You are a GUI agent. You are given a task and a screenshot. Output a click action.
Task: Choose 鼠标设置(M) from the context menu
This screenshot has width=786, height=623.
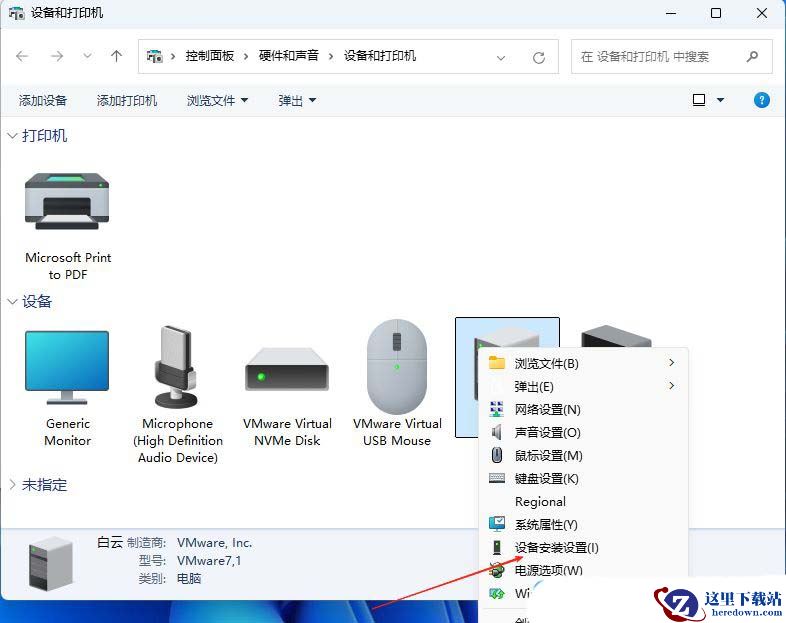click(583, 456)
